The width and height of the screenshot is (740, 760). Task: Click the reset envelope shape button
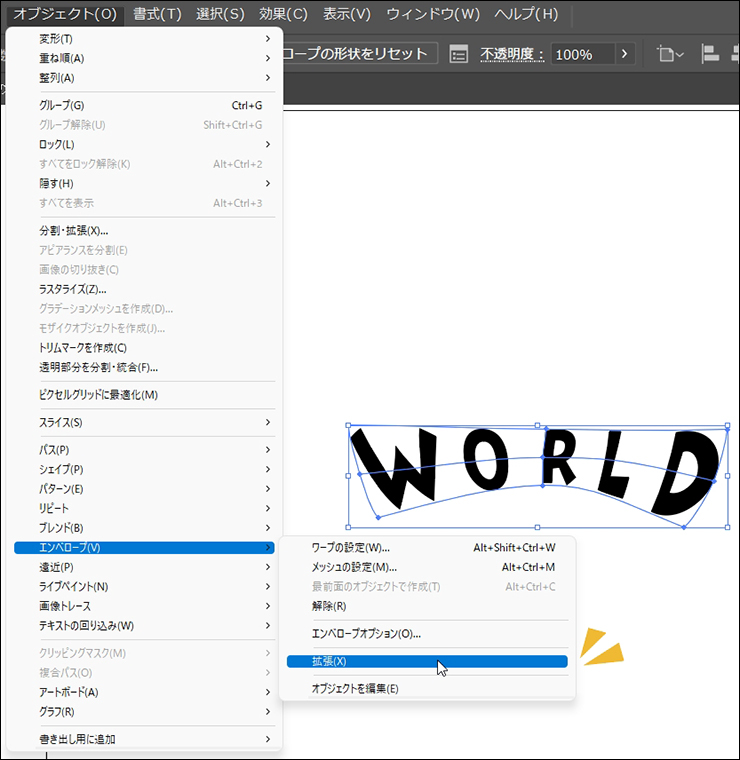pos(360,54)
